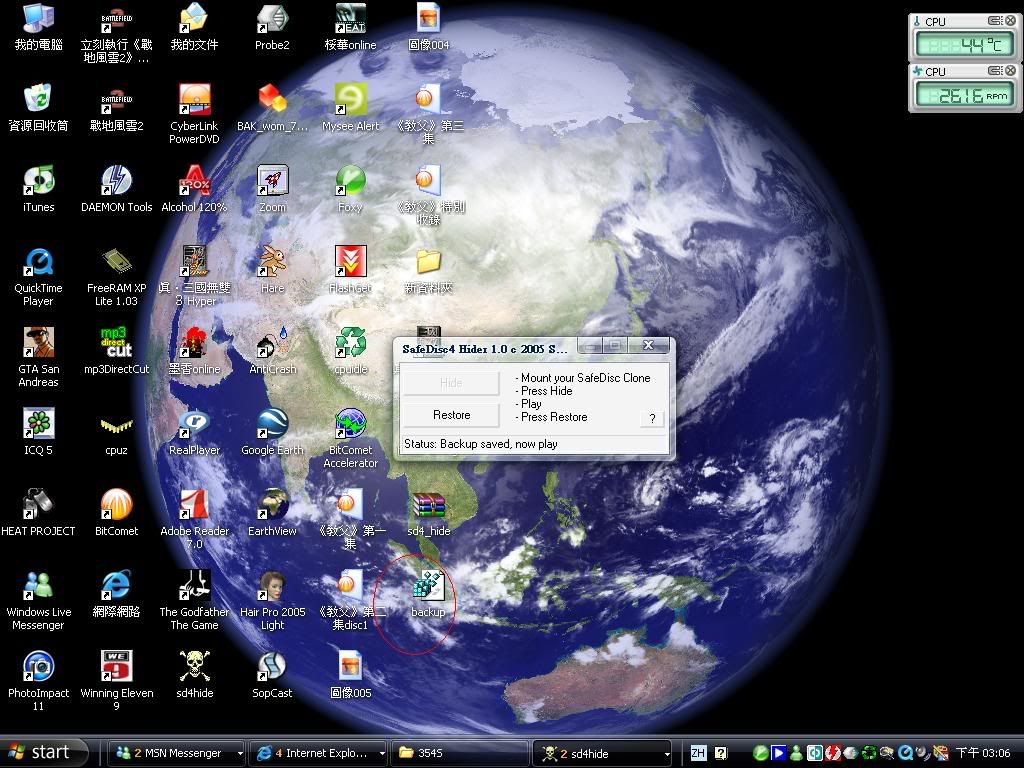This screenshot has width=1024, height=768.
Task: Select the SopCast desktop icon
Action: point(272,667)
